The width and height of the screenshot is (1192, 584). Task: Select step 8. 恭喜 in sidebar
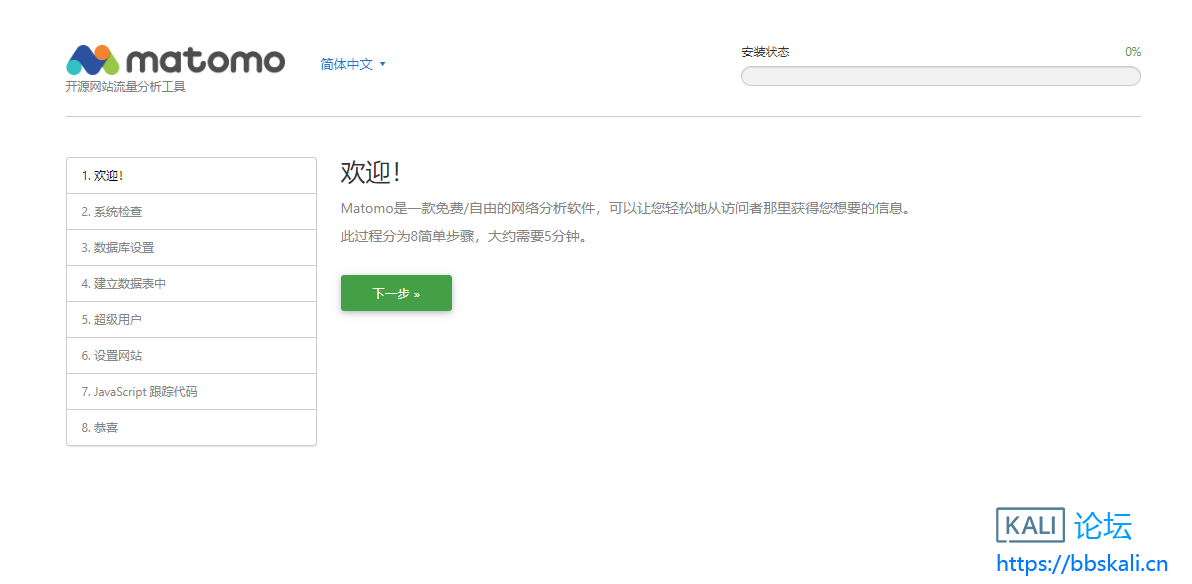(x=192, y=427)
